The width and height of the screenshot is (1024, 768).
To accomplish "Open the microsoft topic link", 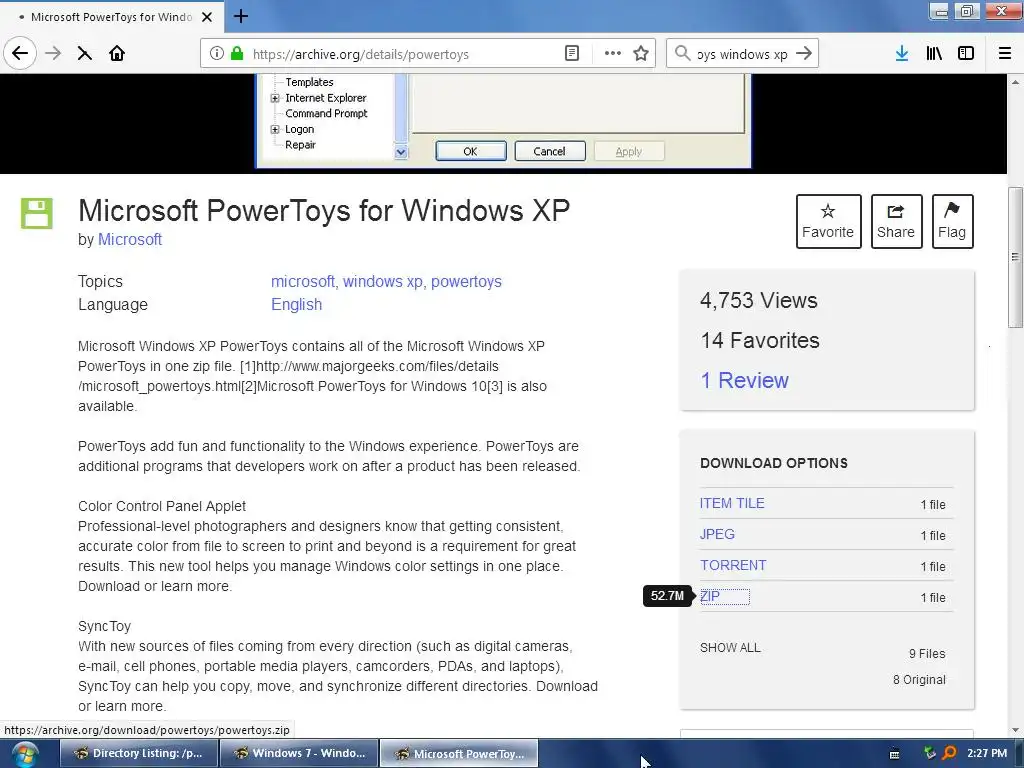I will (x=302, y=281).
